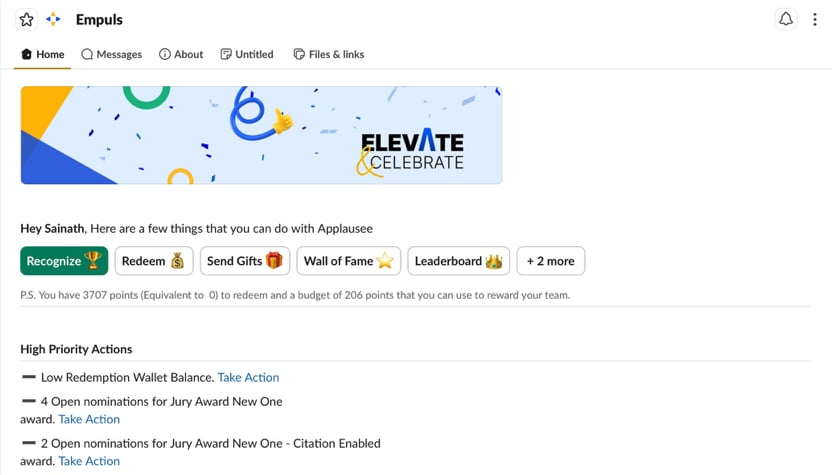Open the About tab
The image size is (832, 475).
[181, 54]
